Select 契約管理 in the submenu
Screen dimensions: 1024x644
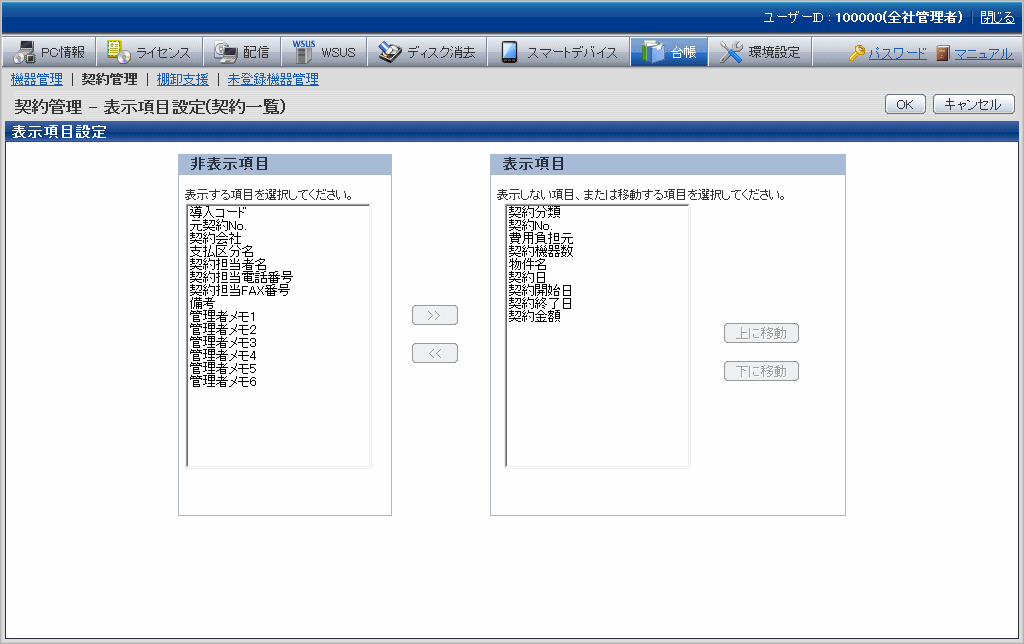109,79
